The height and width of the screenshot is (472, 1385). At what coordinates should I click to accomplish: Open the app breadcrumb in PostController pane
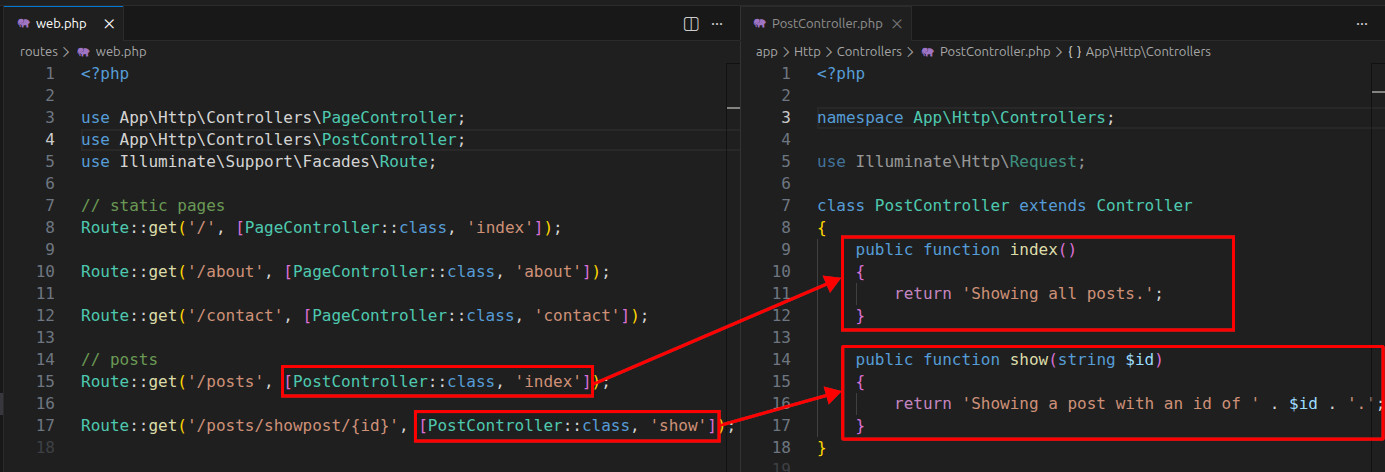pos(766,51)
